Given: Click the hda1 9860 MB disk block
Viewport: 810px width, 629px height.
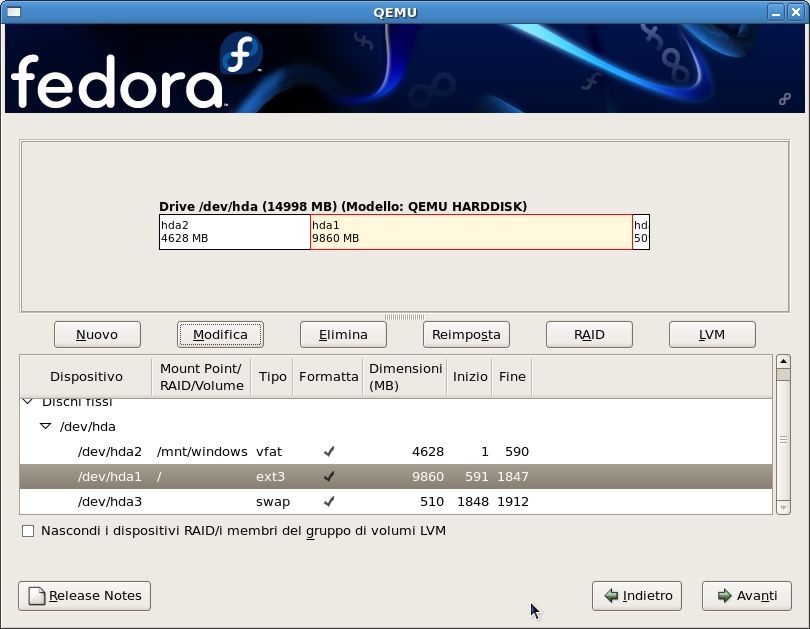Looking at the screenshot, I should [x=471, y=232].
